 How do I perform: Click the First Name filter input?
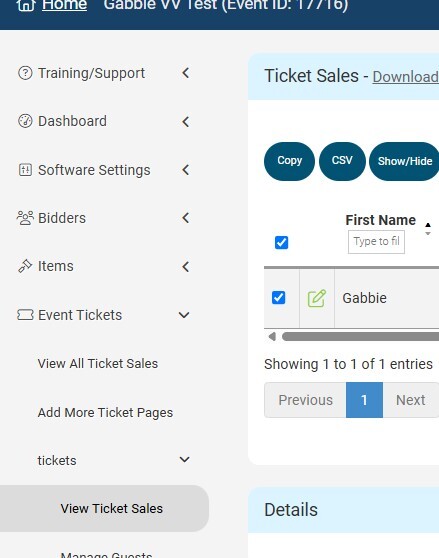coord(376,242)
